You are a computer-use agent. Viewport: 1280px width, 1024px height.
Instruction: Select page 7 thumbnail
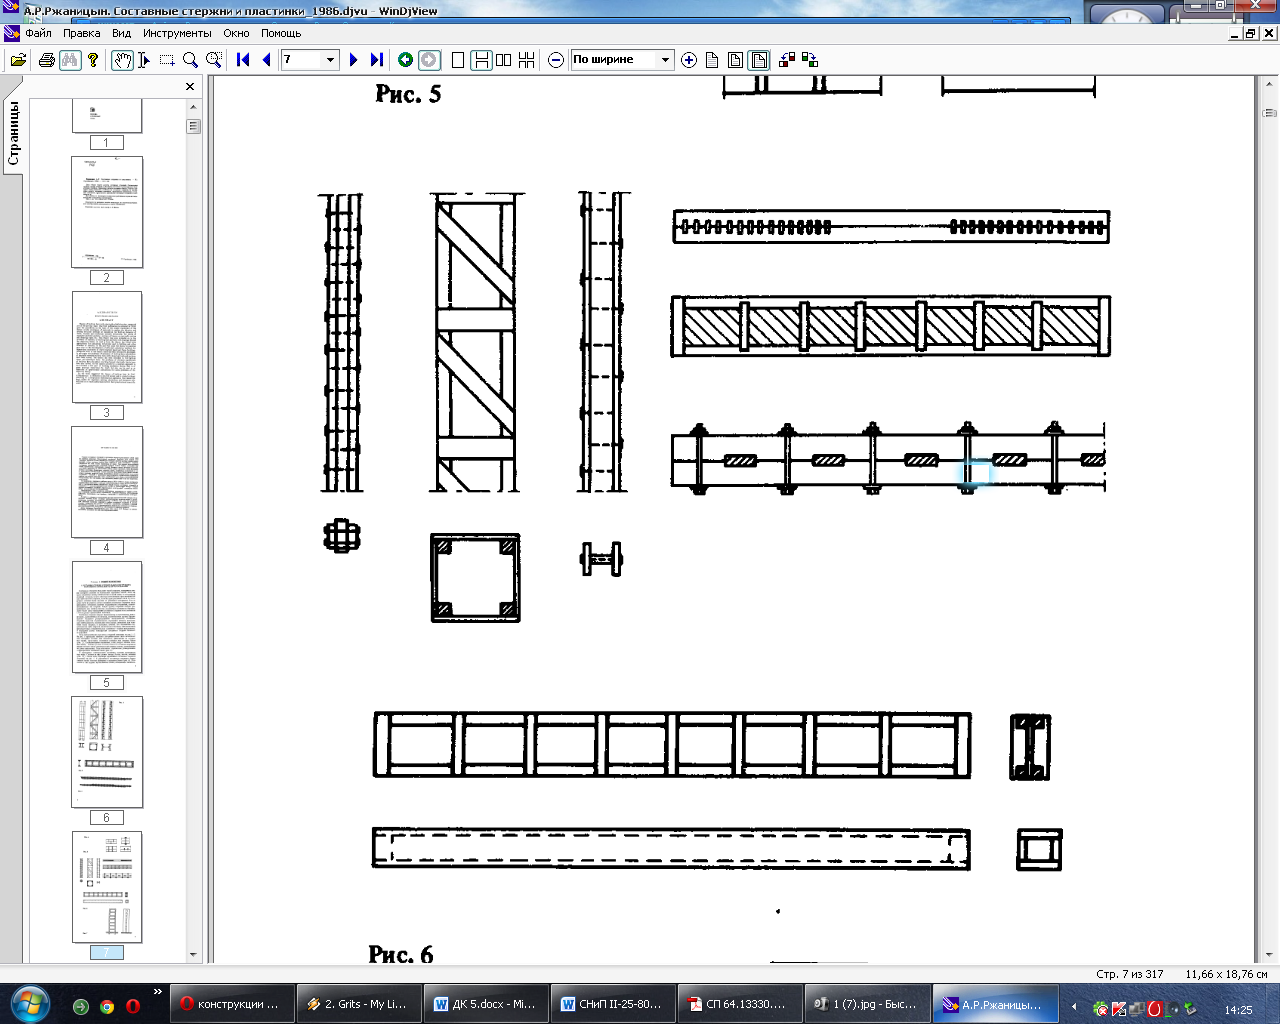point(107,887)
